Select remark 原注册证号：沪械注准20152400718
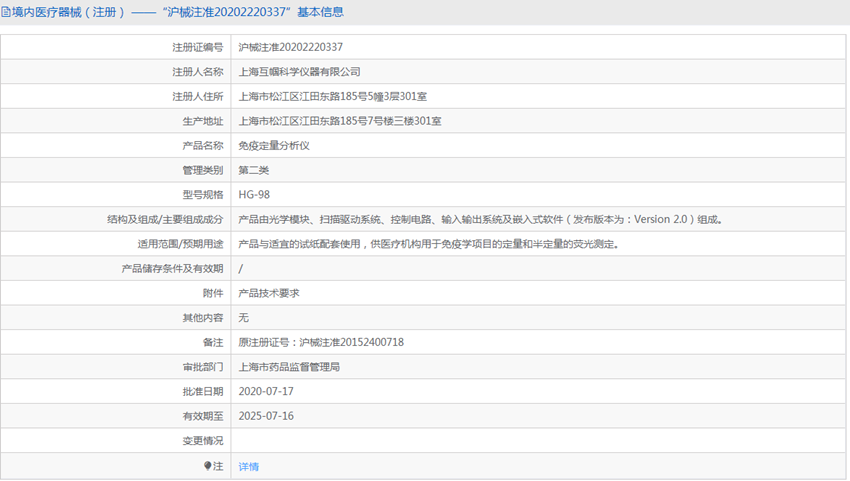 [321, 342]
